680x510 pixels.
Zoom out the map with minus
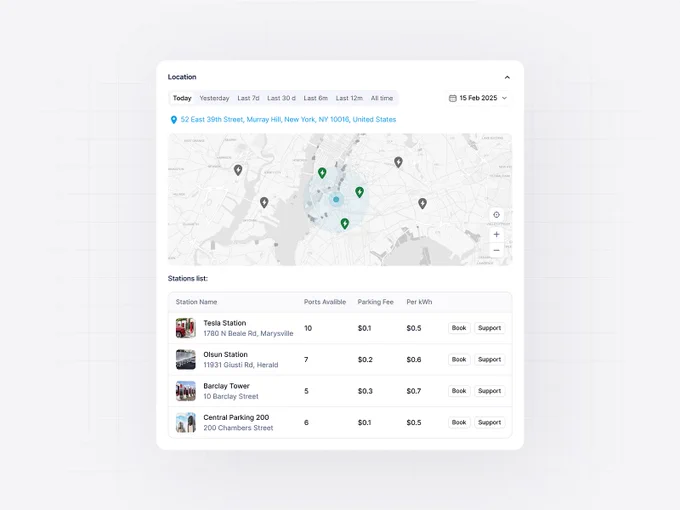pos(496,250)
